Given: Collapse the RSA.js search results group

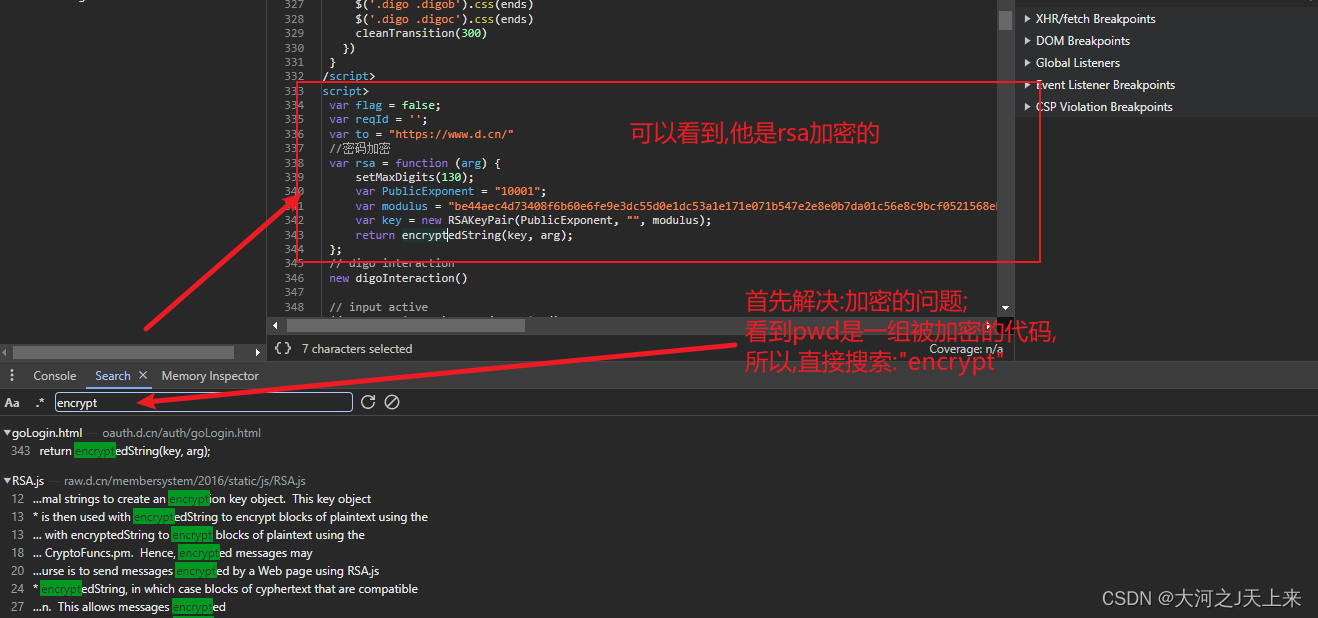Looking at the screenshot, I should pos(7,480).
